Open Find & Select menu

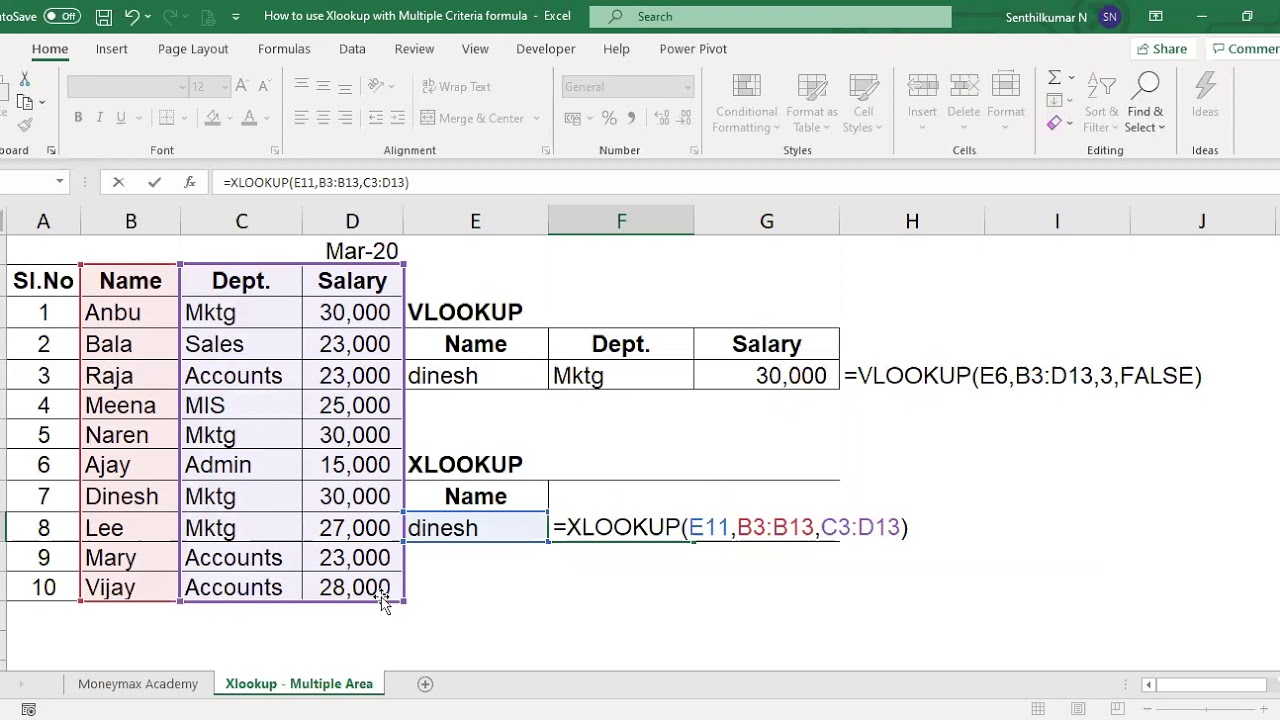point(1146,103)
